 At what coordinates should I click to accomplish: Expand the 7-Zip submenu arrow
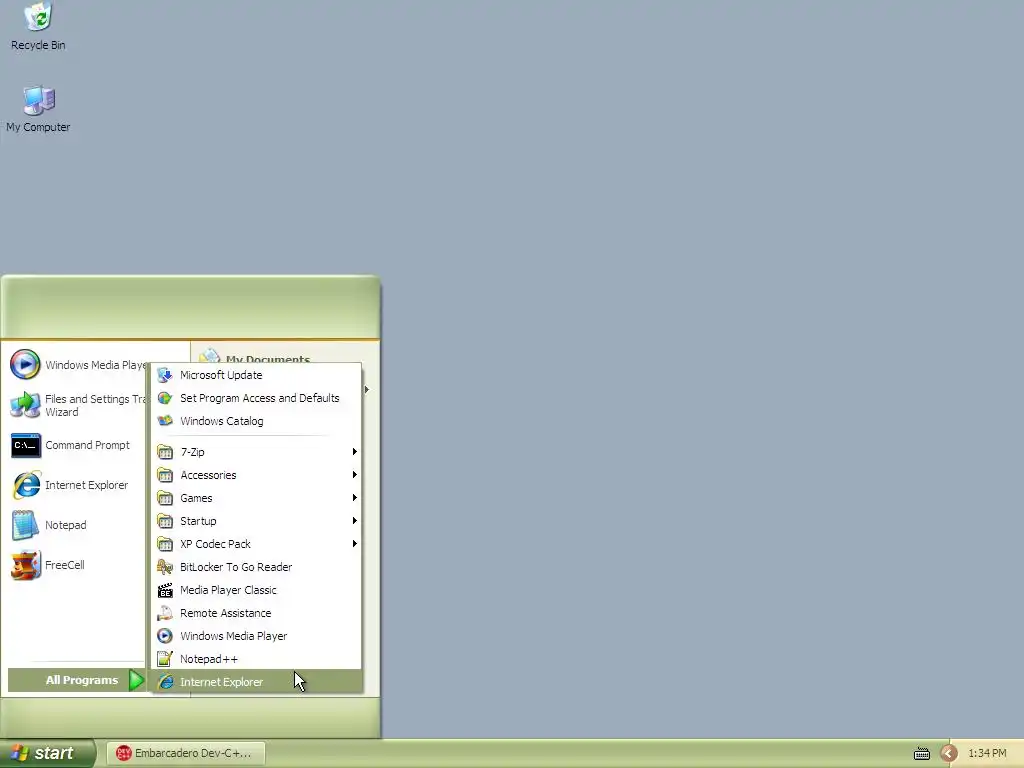pyautogui.click(x=354, y=452)
